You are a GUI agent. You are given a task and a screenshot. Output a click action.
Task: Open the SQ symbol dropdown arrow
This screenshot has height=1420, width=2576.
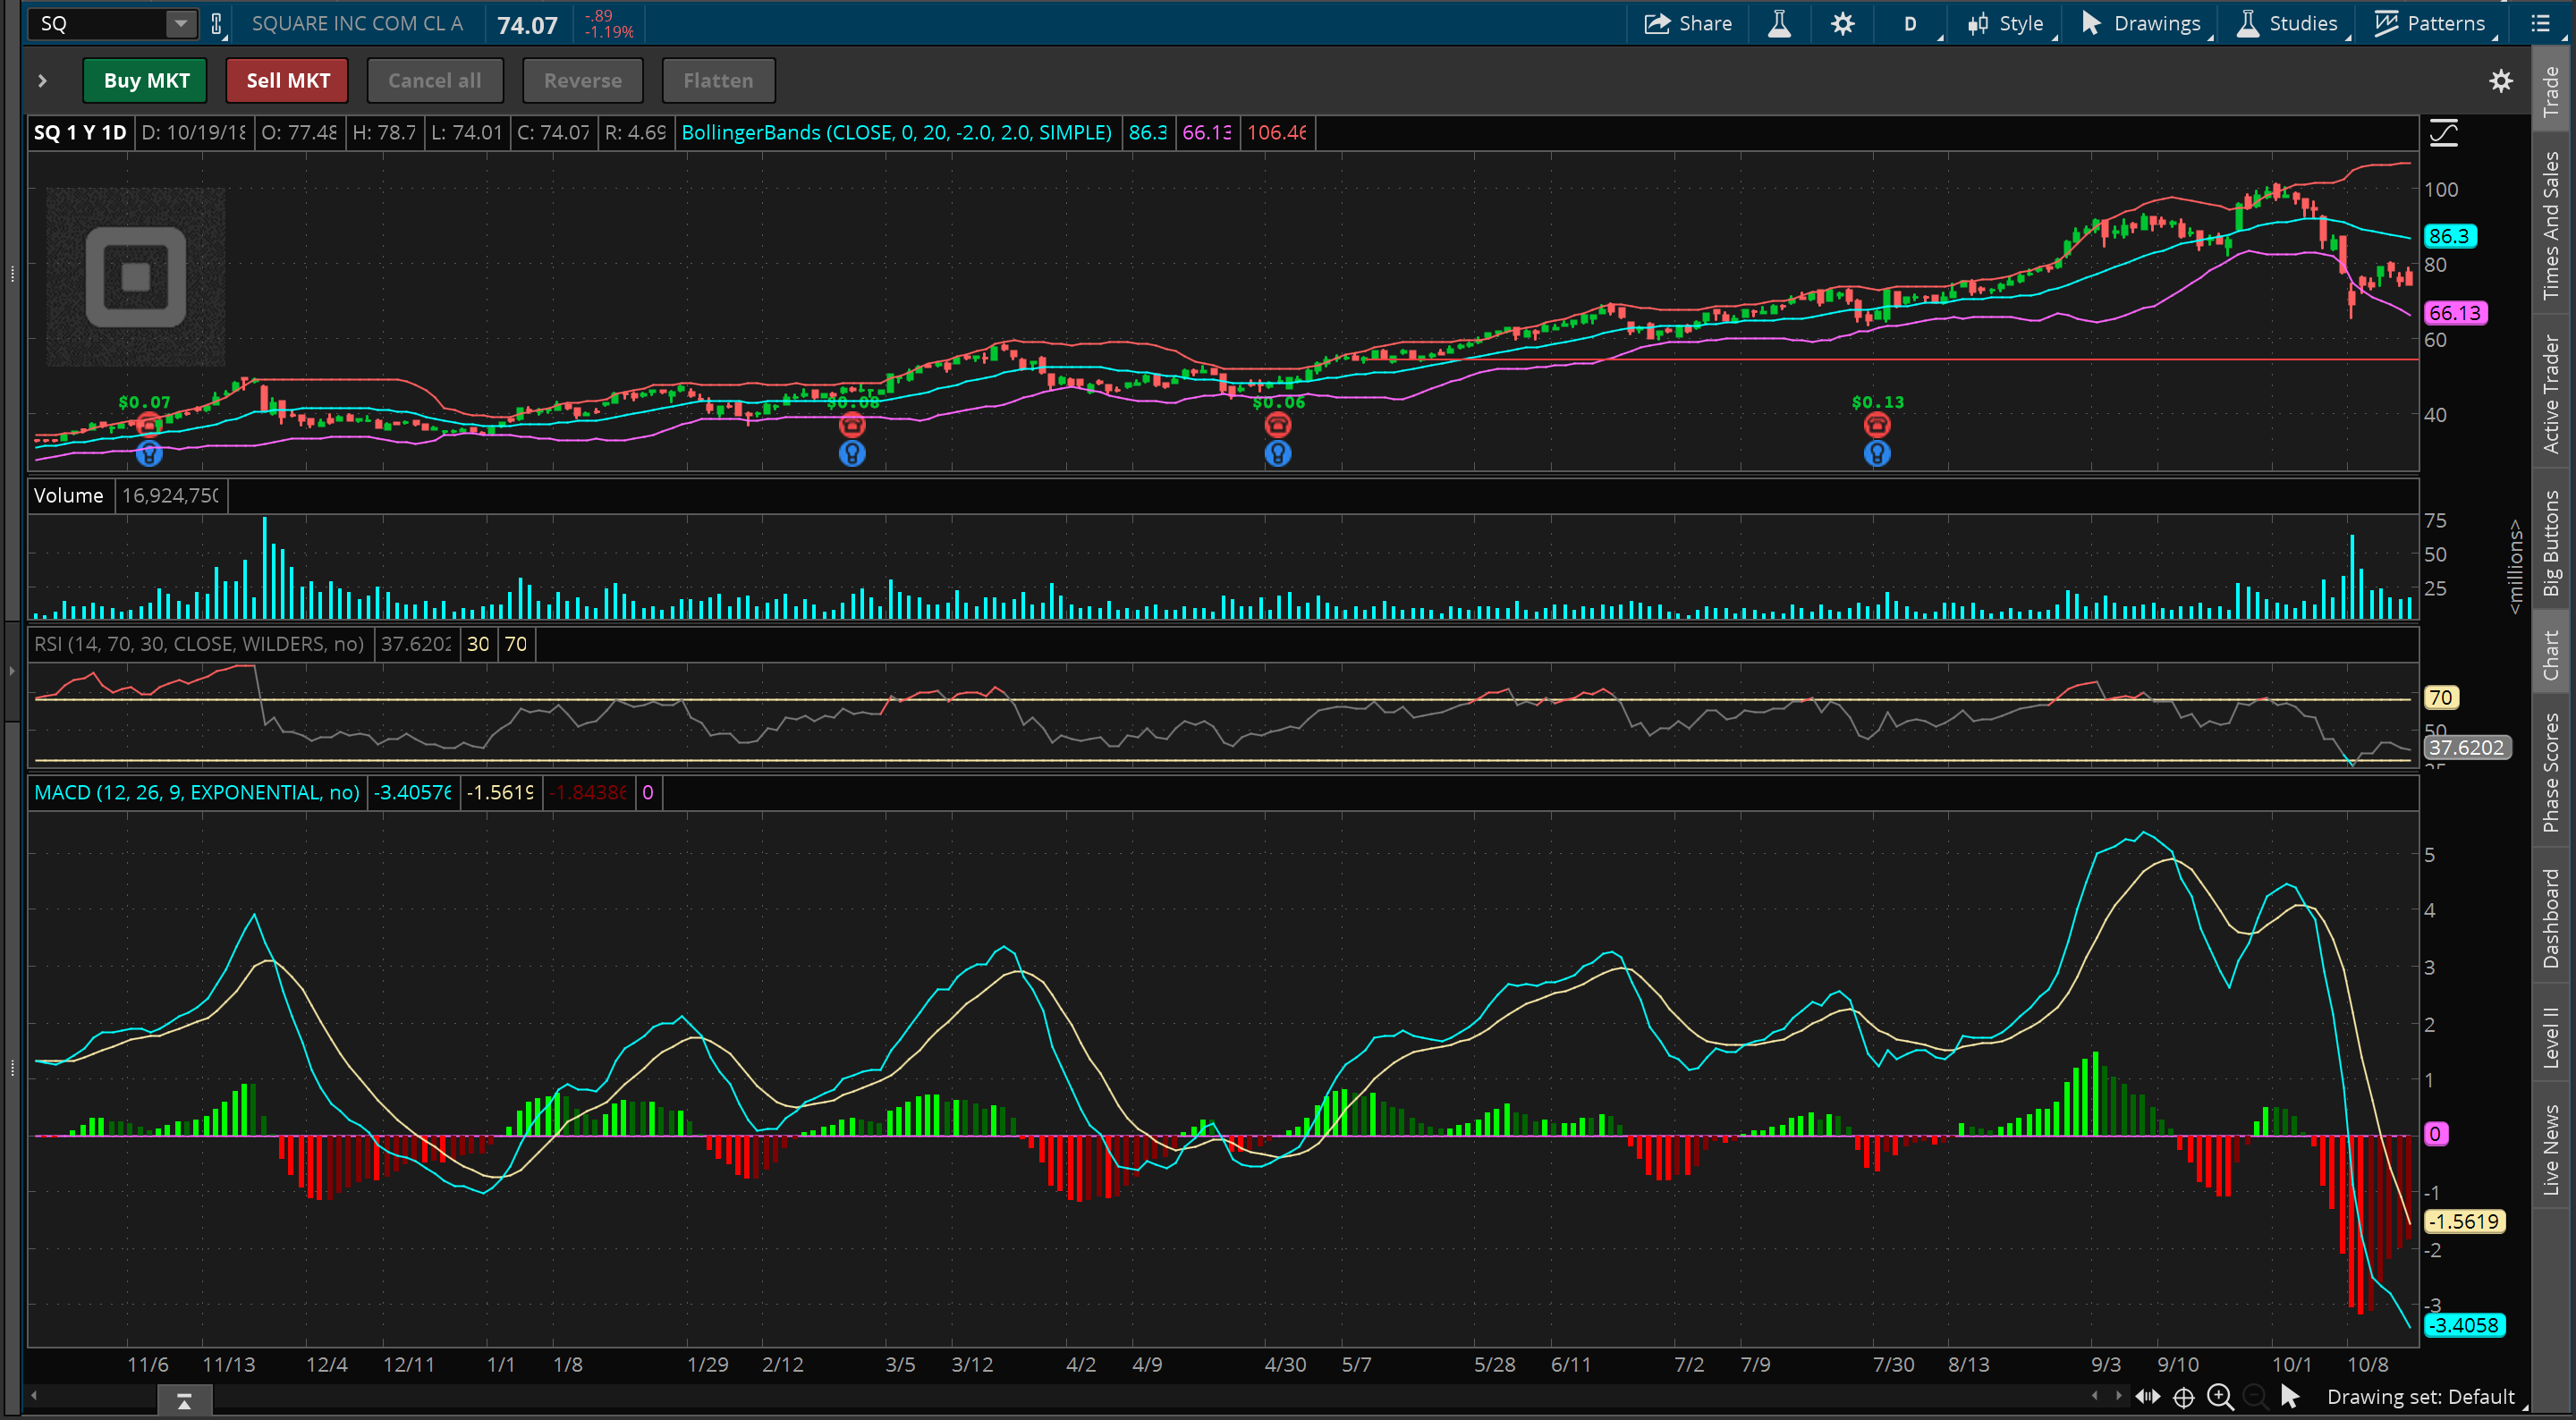tap(180, 24)
